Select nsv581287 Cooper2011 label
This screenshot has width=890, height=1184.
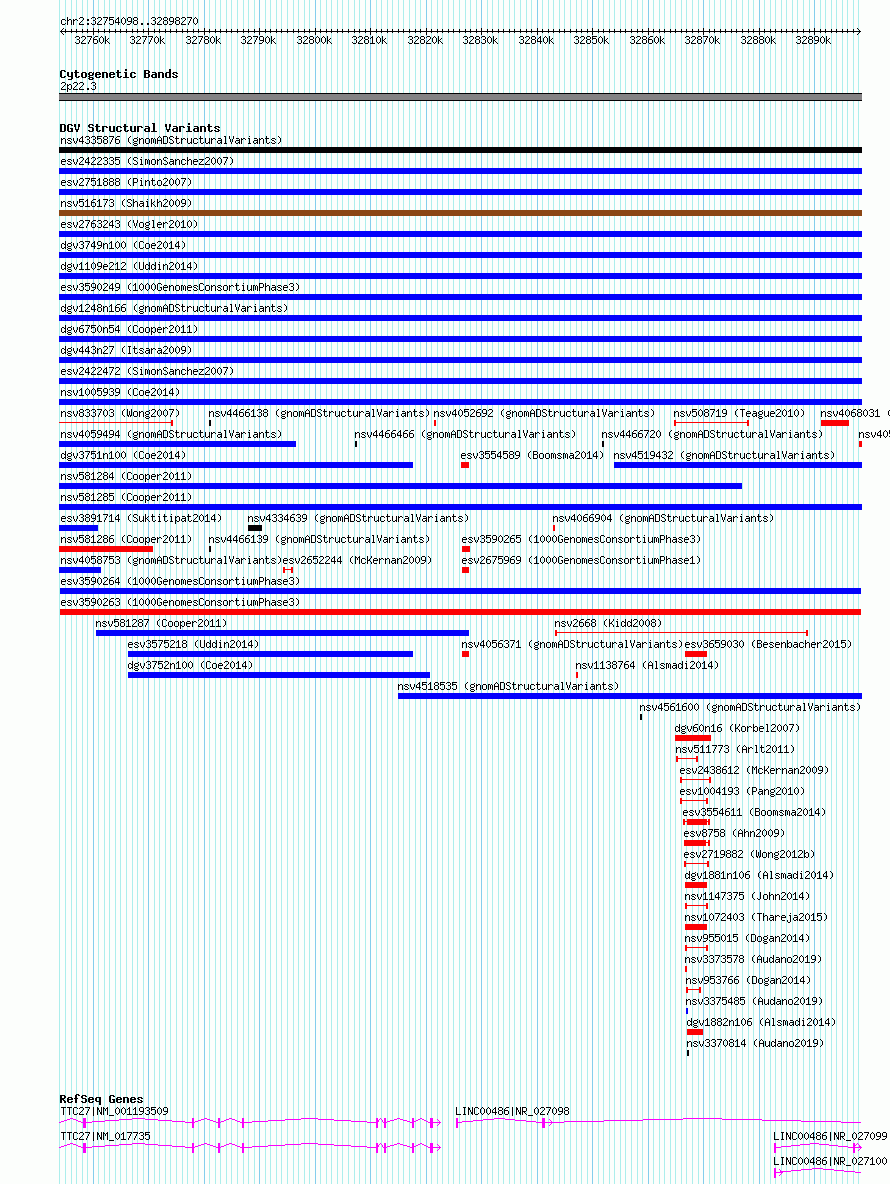[x=161, y=624]
